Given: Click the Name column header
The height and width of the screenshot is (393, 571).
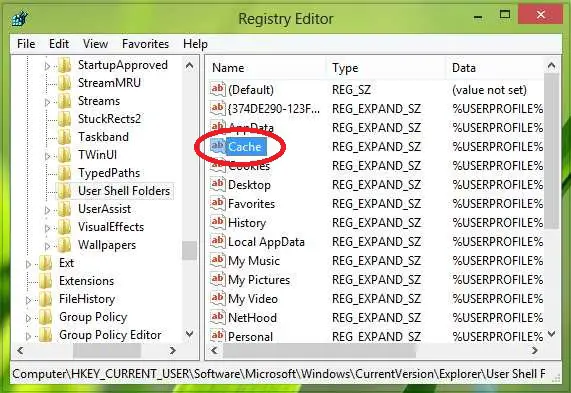Looking at the screenshot, I should pos(267,68).
